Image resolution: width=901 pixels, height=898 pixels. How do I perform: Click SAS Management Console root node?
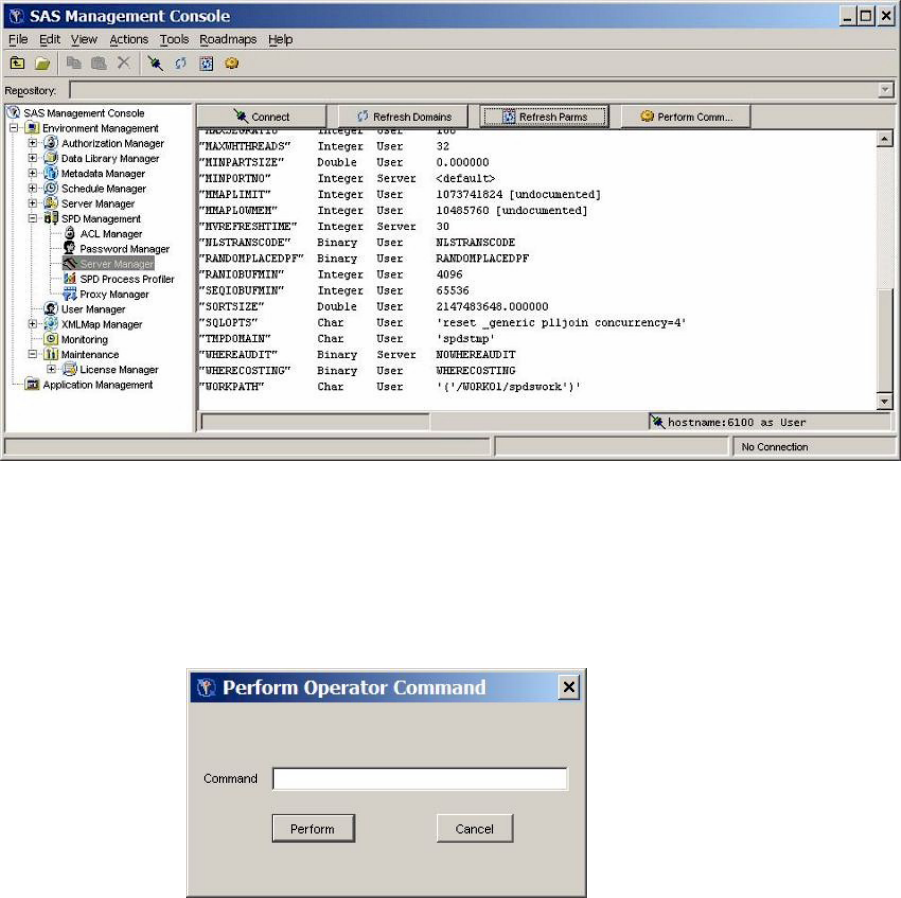point(84,113)
